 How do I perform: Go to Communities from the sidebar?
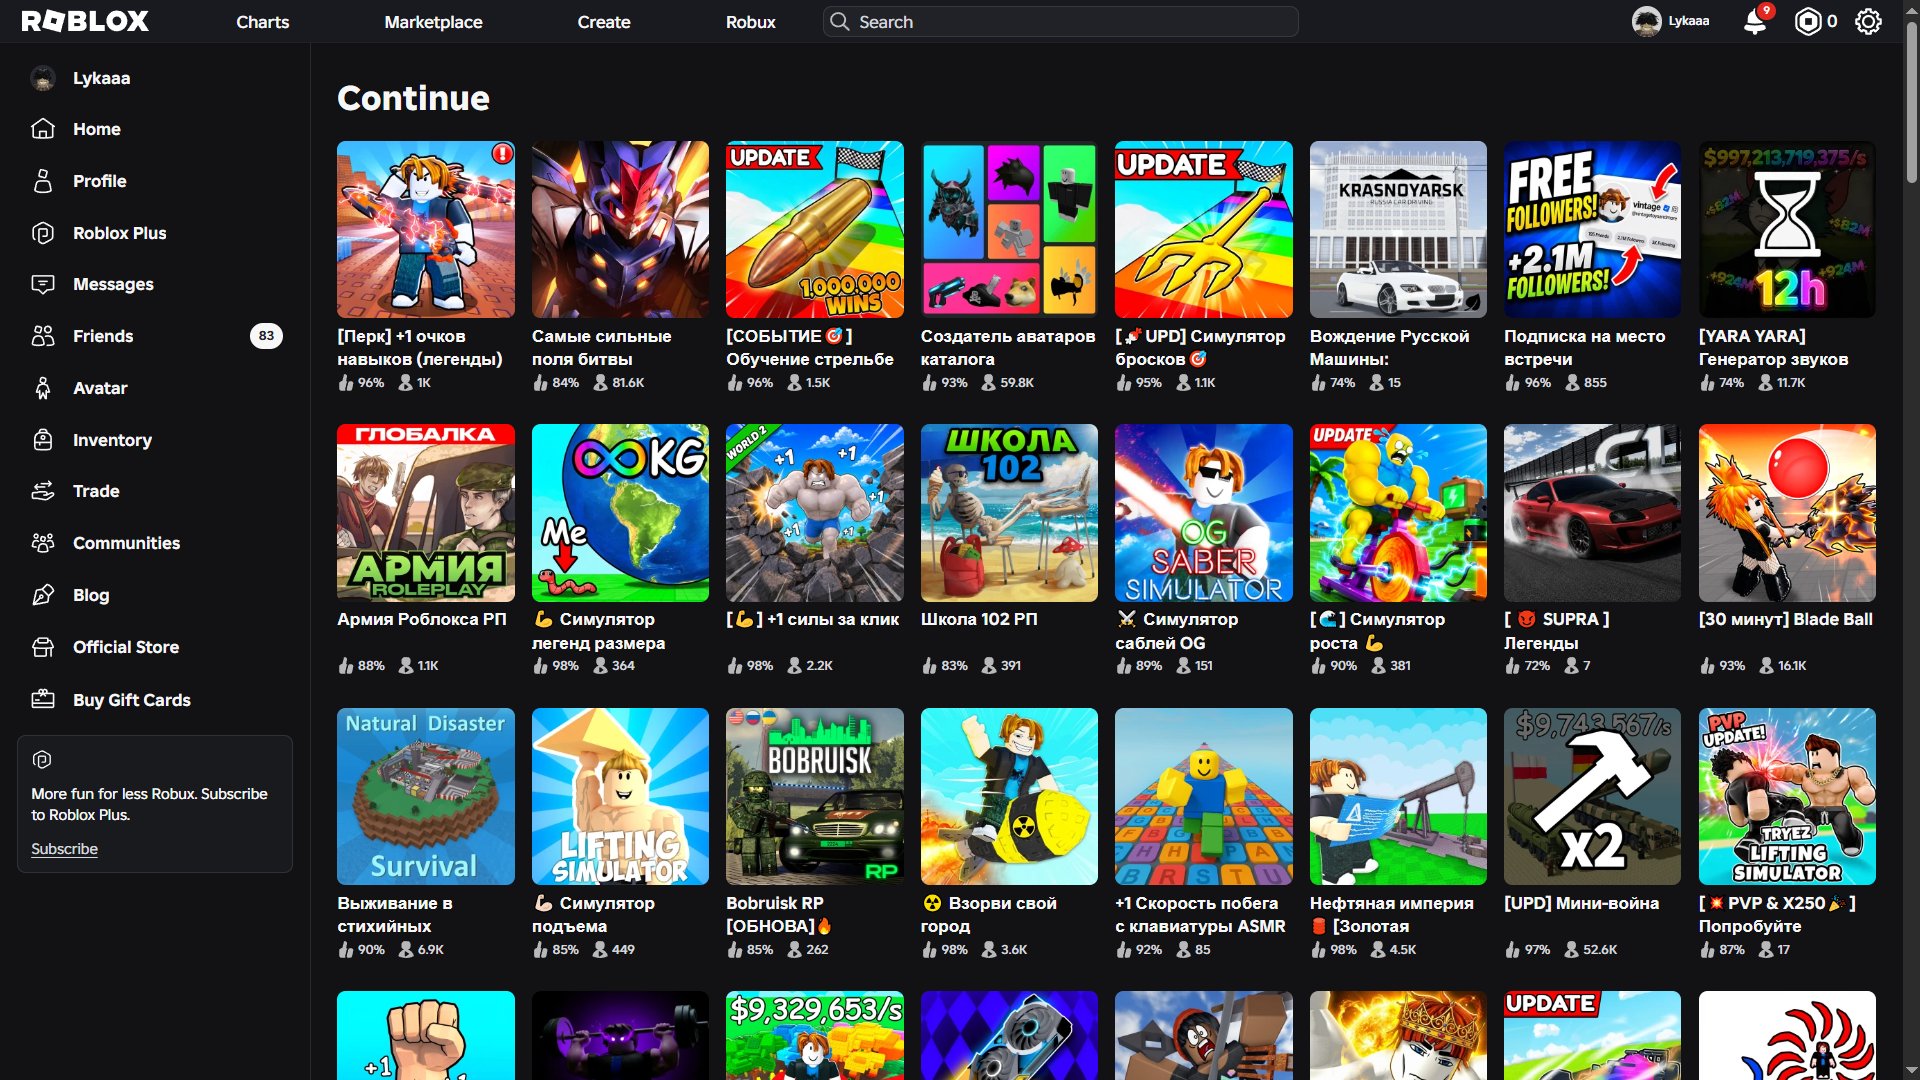point(126,543)
